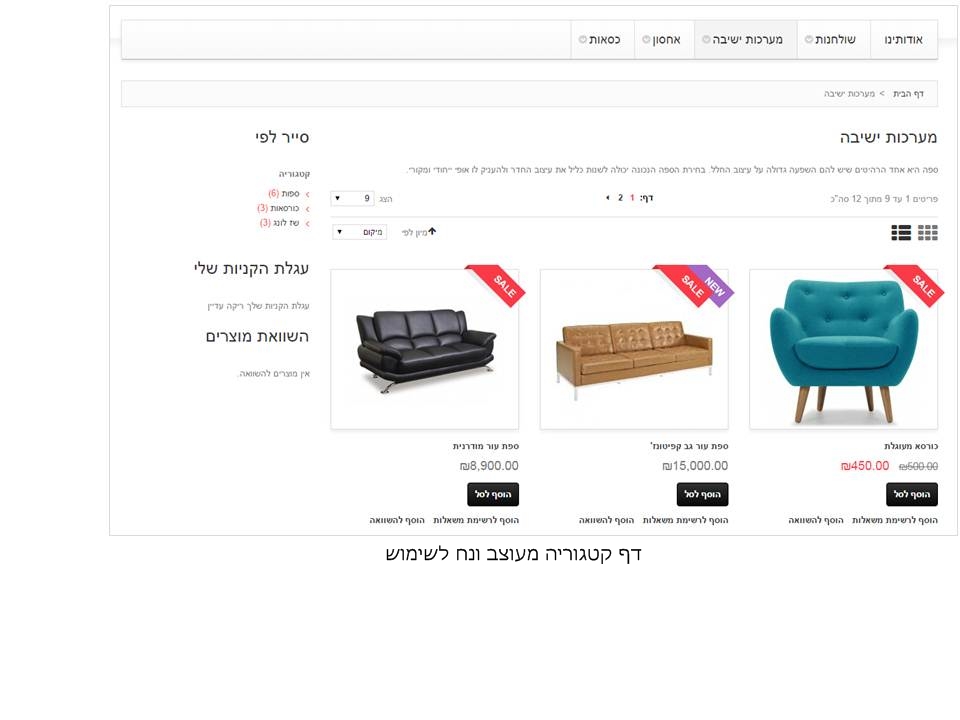960x720 pixels.
Task: Open the אודותינו navigation tab
Action: coord(904,40)
